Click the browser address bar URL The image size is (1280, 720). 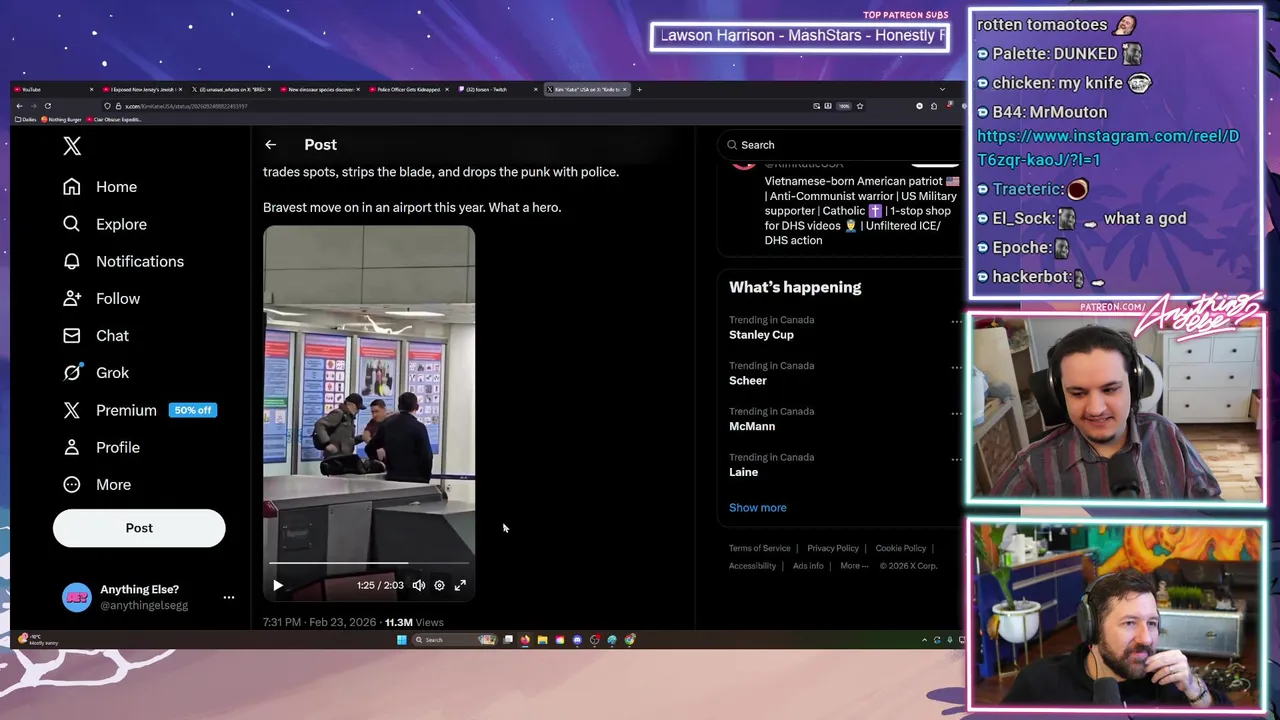[188, 106]
